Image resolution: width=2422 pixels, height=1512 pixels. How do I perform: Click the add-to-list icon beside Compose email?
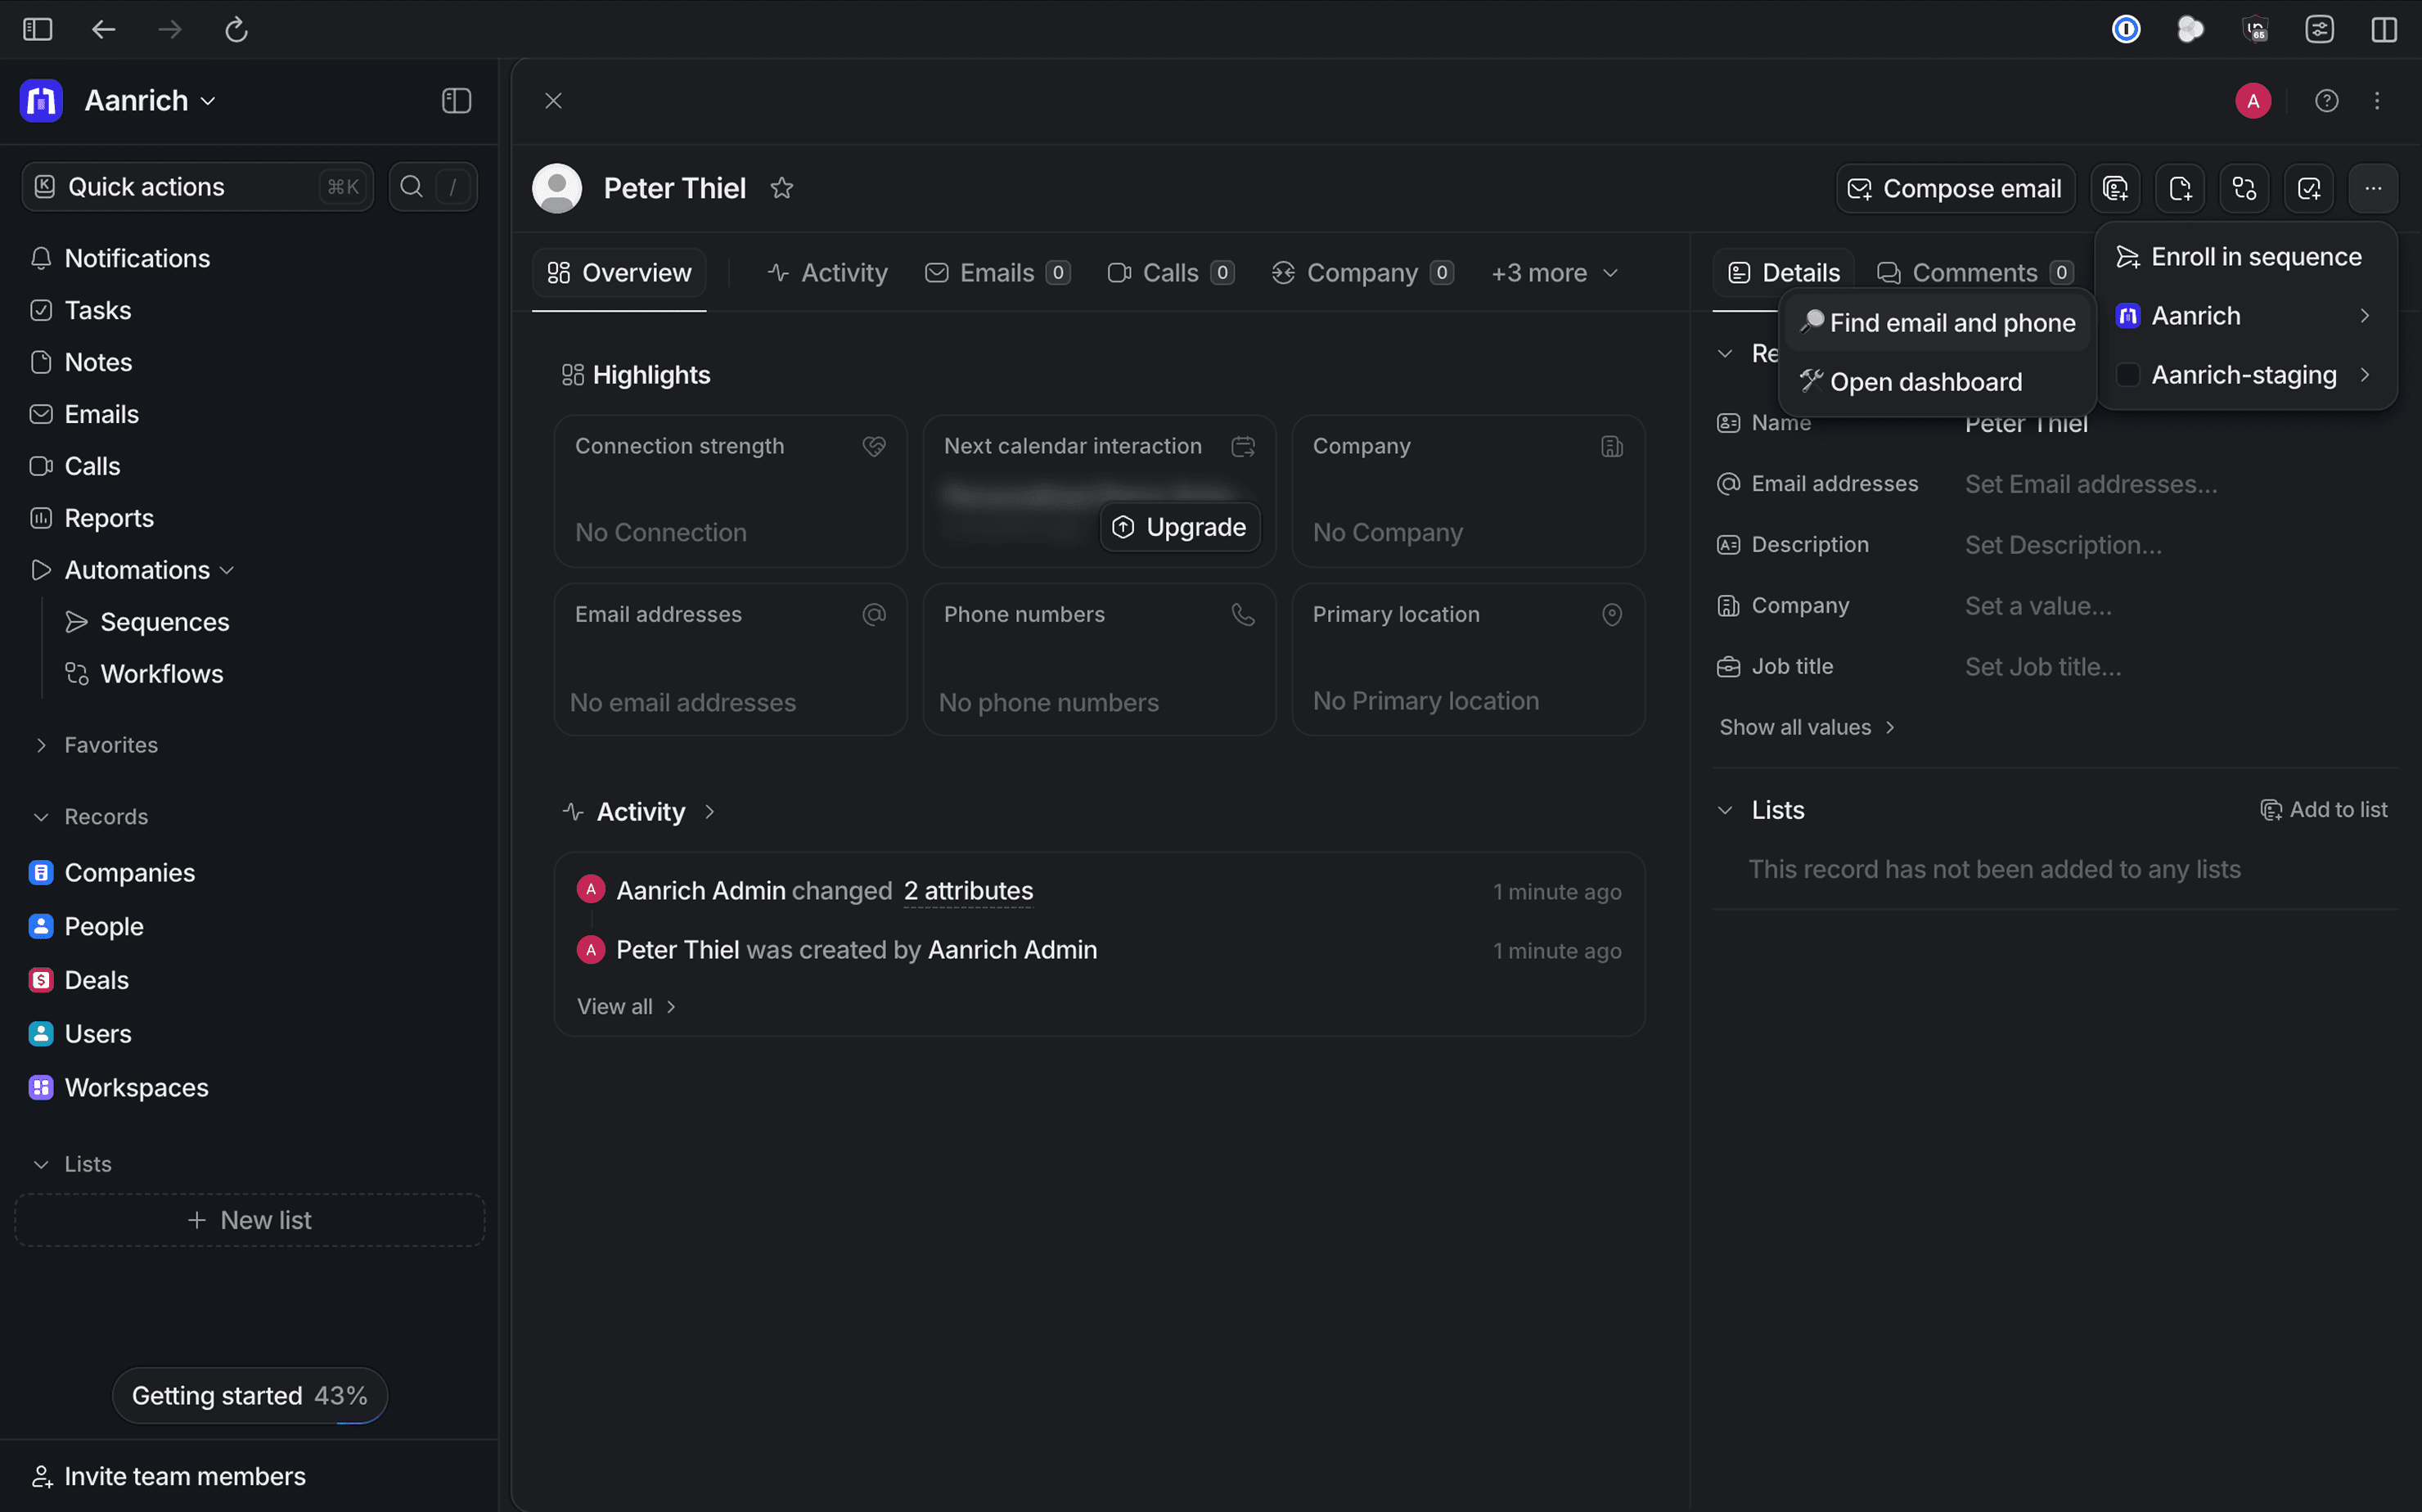[2115, 188]
